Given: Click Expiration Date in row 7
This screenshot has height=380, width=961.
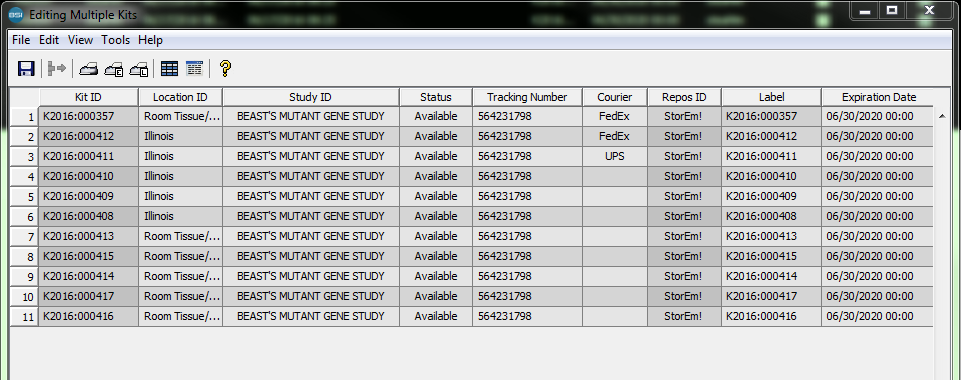Looking at the screenshot, I should coord(878,236).
